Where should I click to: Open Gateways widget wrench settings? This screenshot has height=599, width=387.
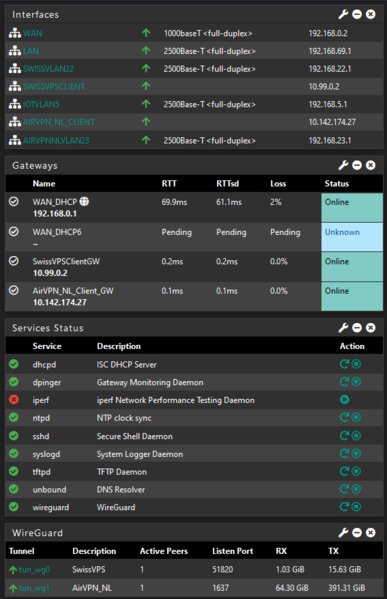point(343,165)
